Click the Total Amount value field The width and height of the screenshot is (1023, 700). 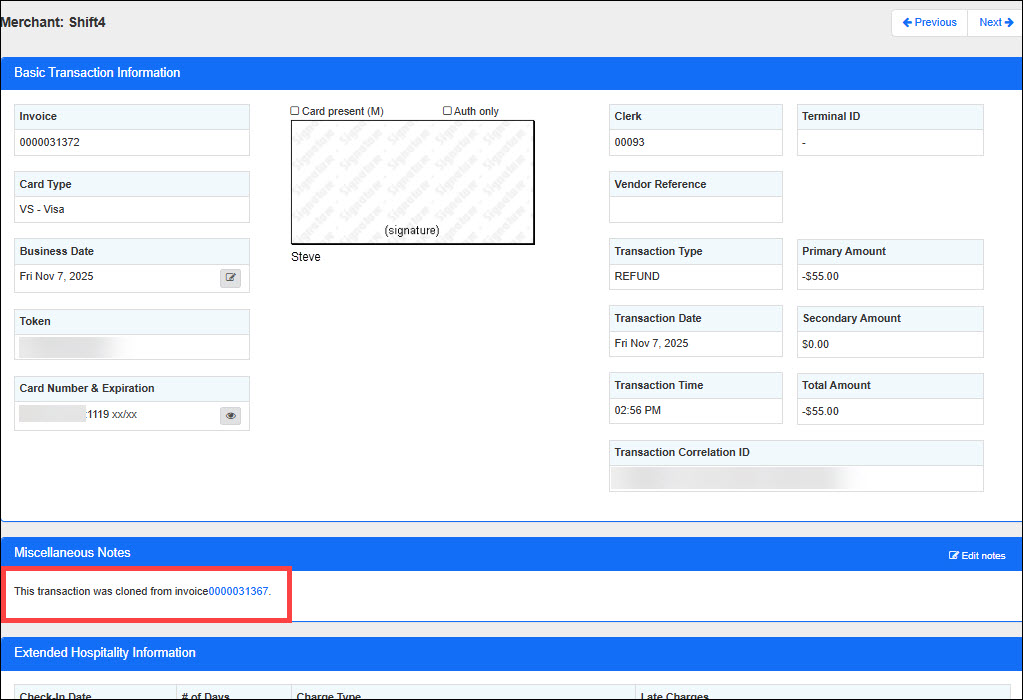point(889,411)
